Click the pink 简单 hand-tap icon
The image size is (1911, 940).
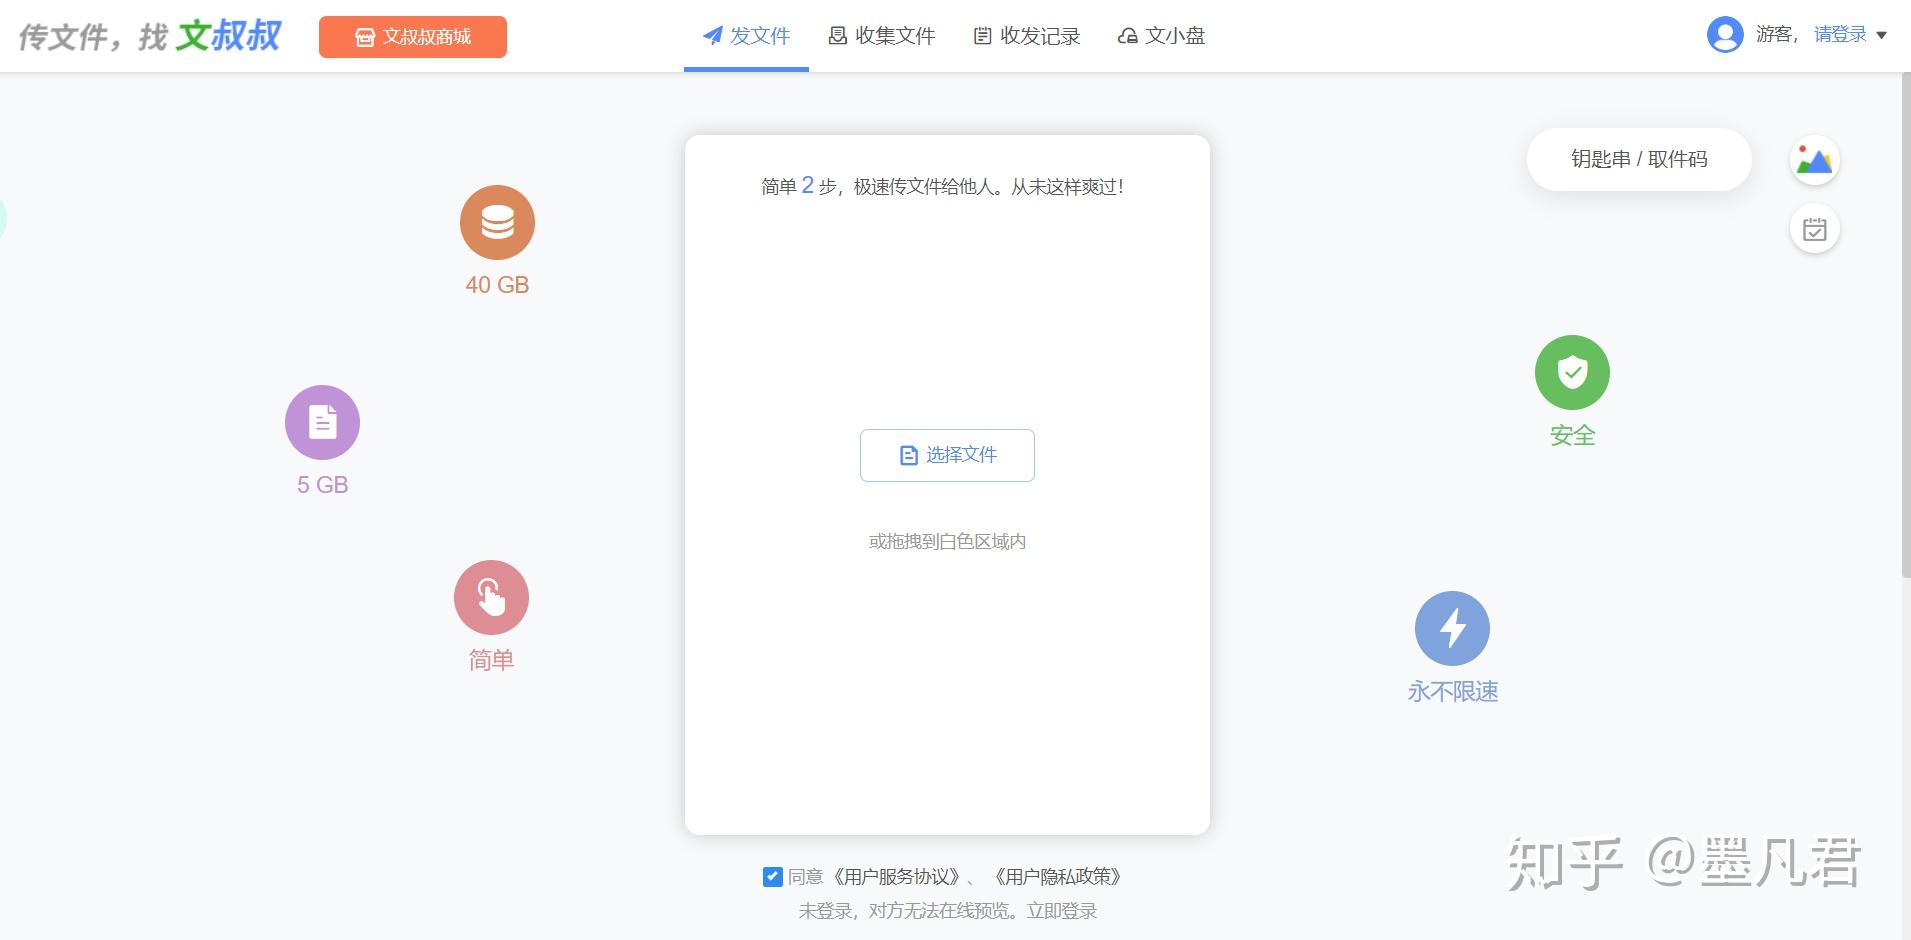tap(491, 597)
